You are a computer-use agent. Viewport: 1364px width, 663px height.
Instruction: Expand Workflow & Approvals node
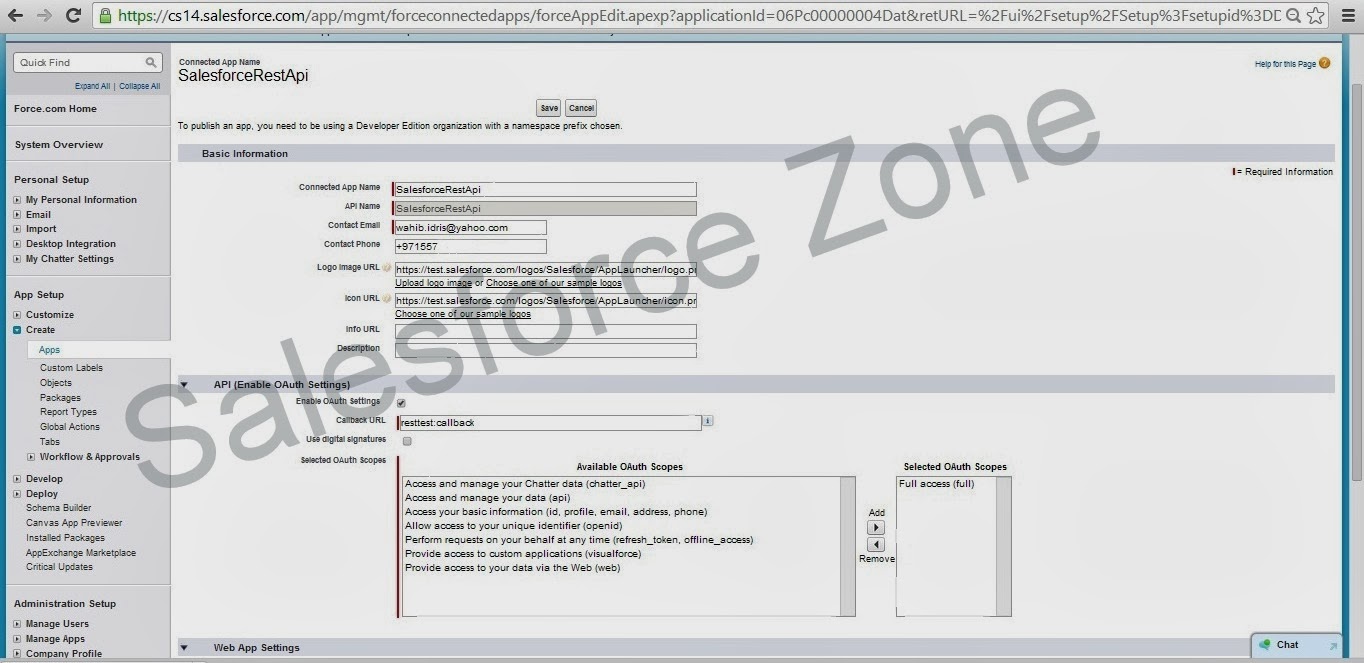(31, 457)
